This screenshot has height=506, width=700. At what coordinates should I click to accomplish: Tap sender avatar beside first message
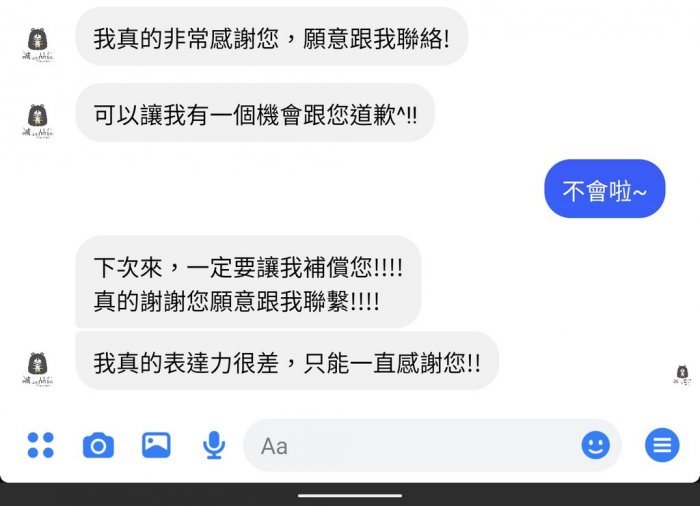tap(38, 45)
